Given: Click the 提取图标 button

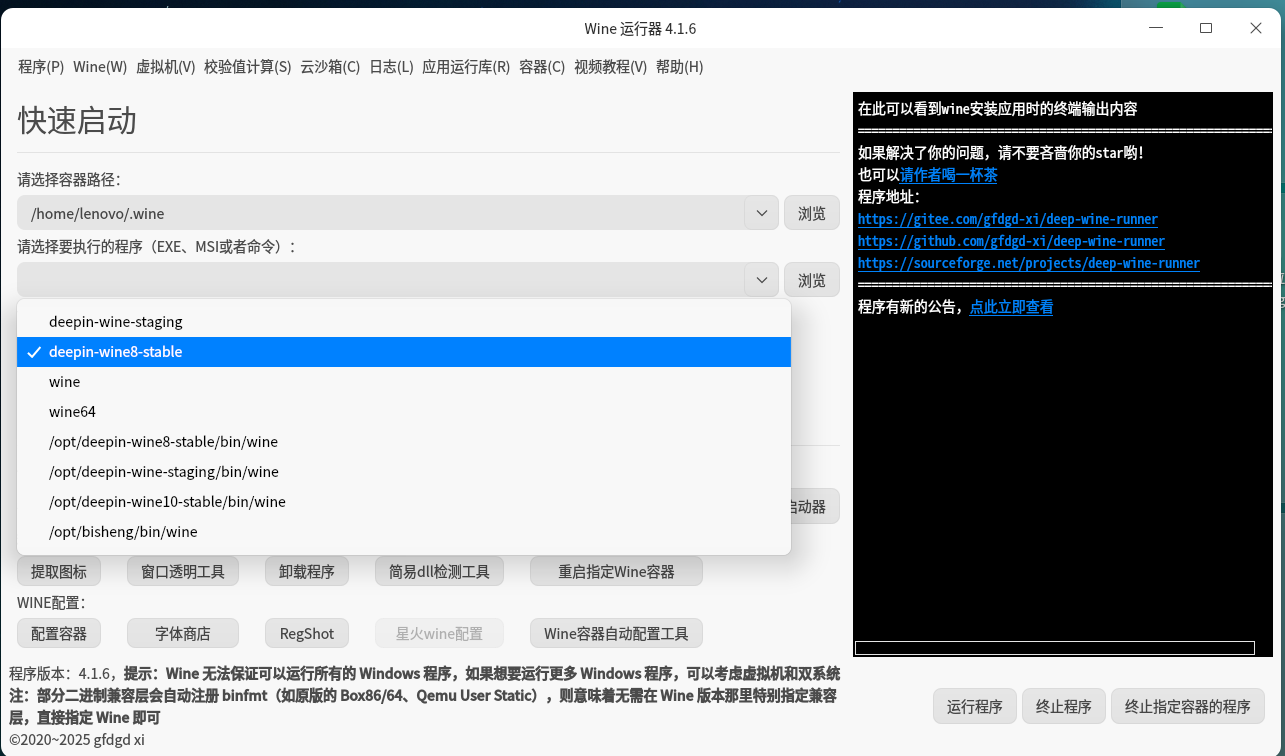Looking at the screenshot, I should tap(59, 572).
